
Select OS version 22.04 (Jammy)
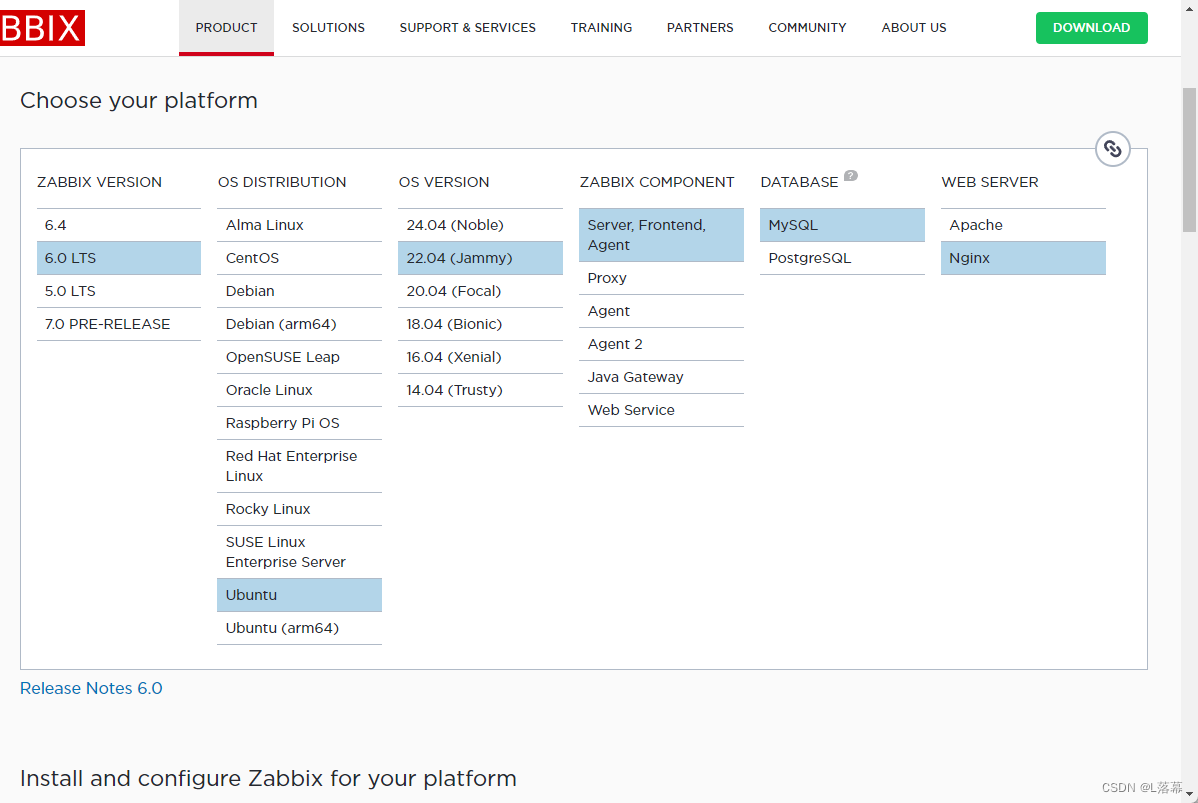click(481, 258)
